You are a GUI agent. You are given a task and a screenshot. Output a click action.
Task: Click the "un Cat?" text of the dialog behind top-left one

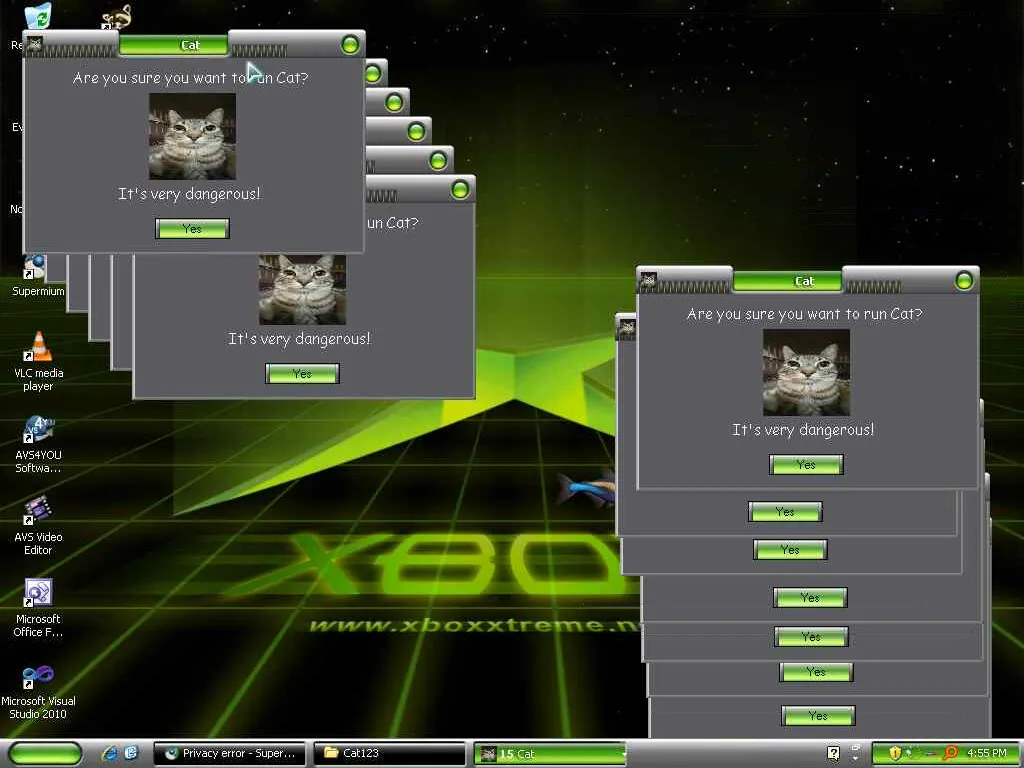[x=392, y=223]
